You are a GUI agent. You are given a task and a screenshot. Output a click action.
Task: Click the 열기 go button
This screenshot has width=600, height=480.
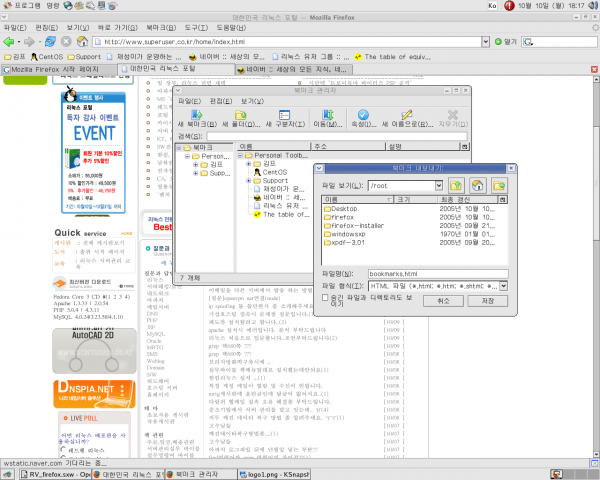[x=506, y=42]
